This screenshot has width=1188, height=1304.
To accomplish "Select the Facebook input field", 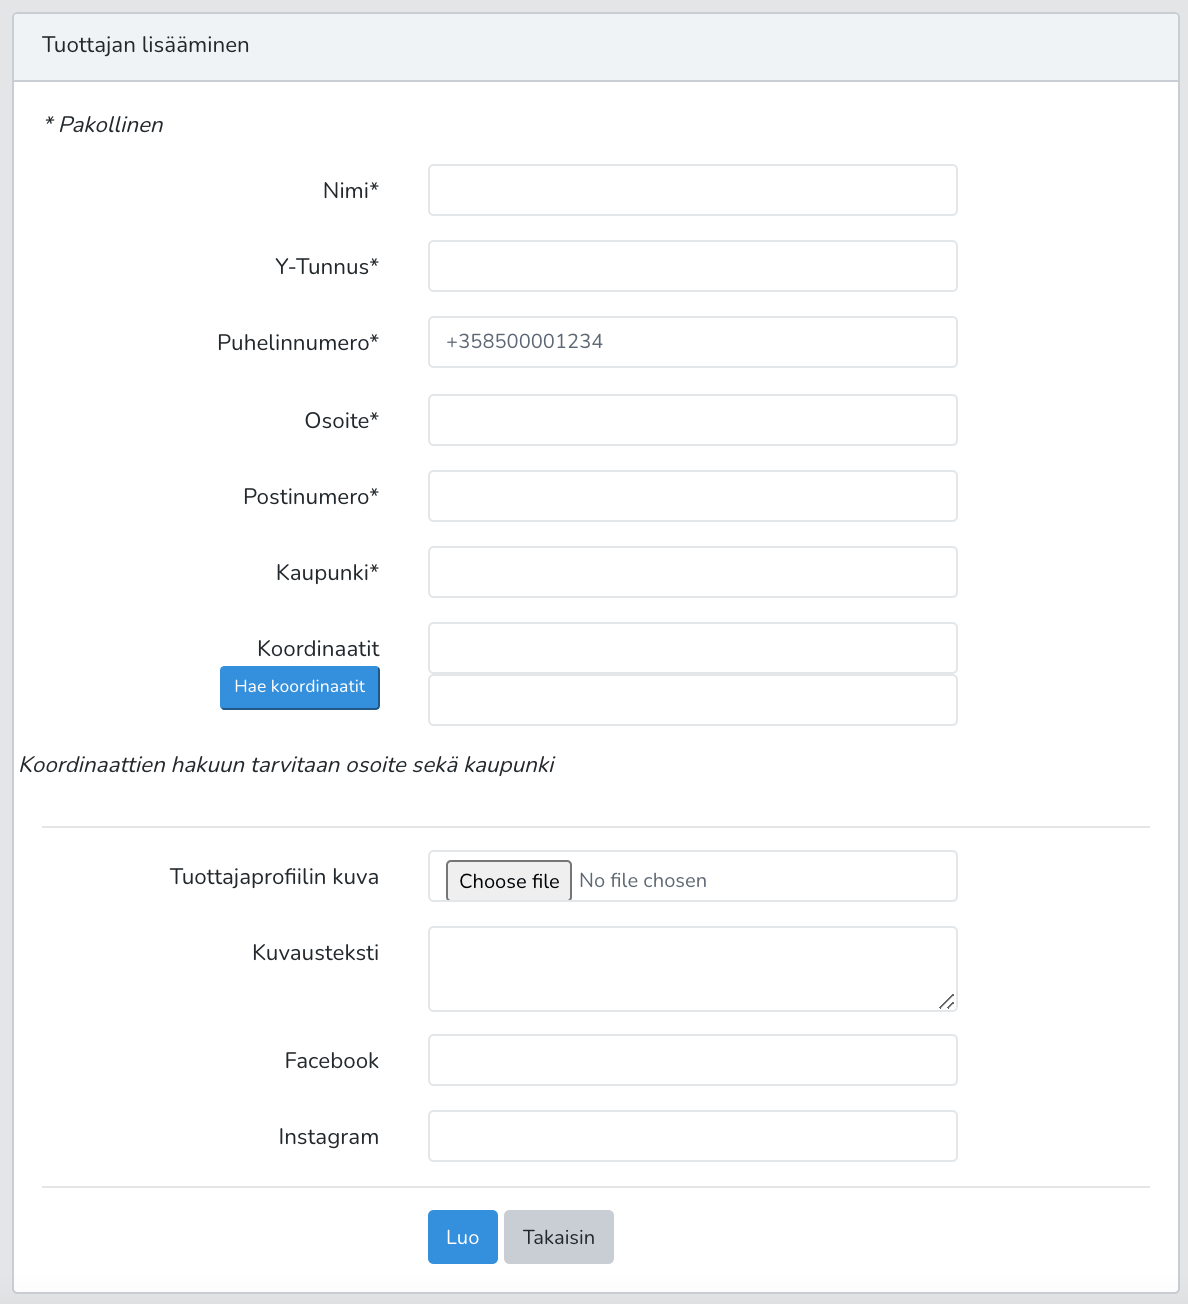I will click(x=693, y=1060).
